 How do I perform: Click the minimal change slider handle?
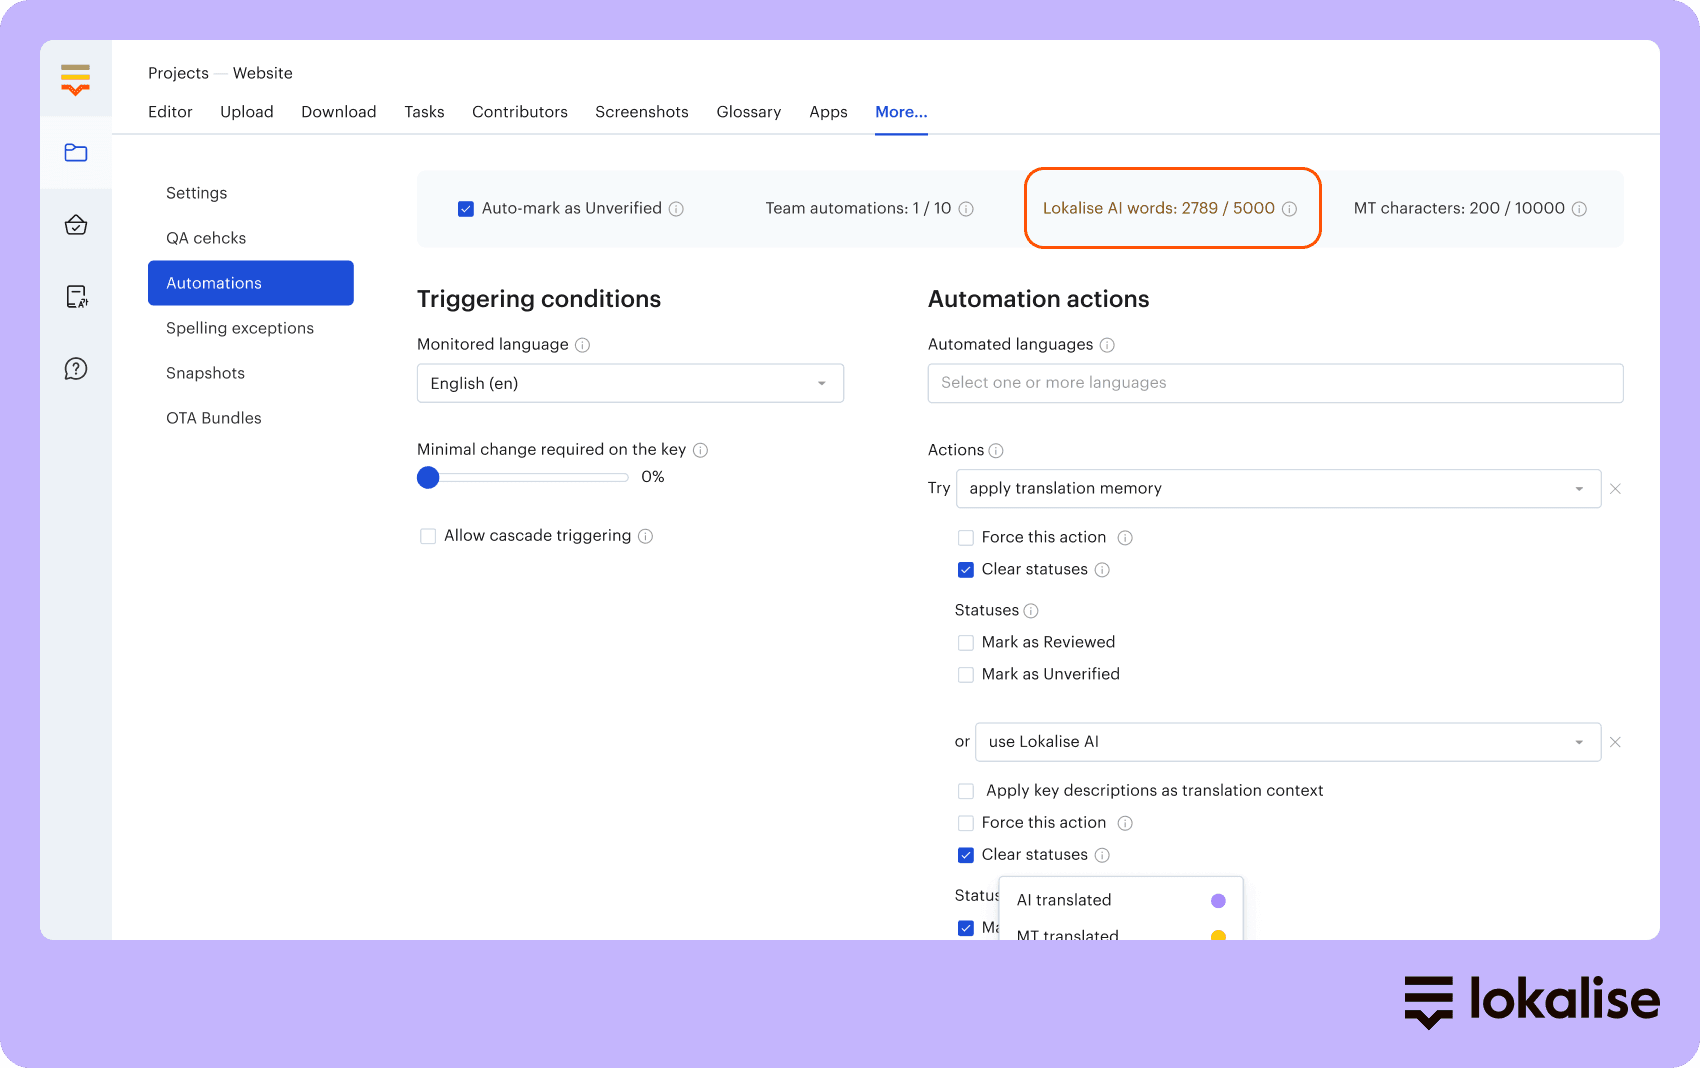coord(428,478)
